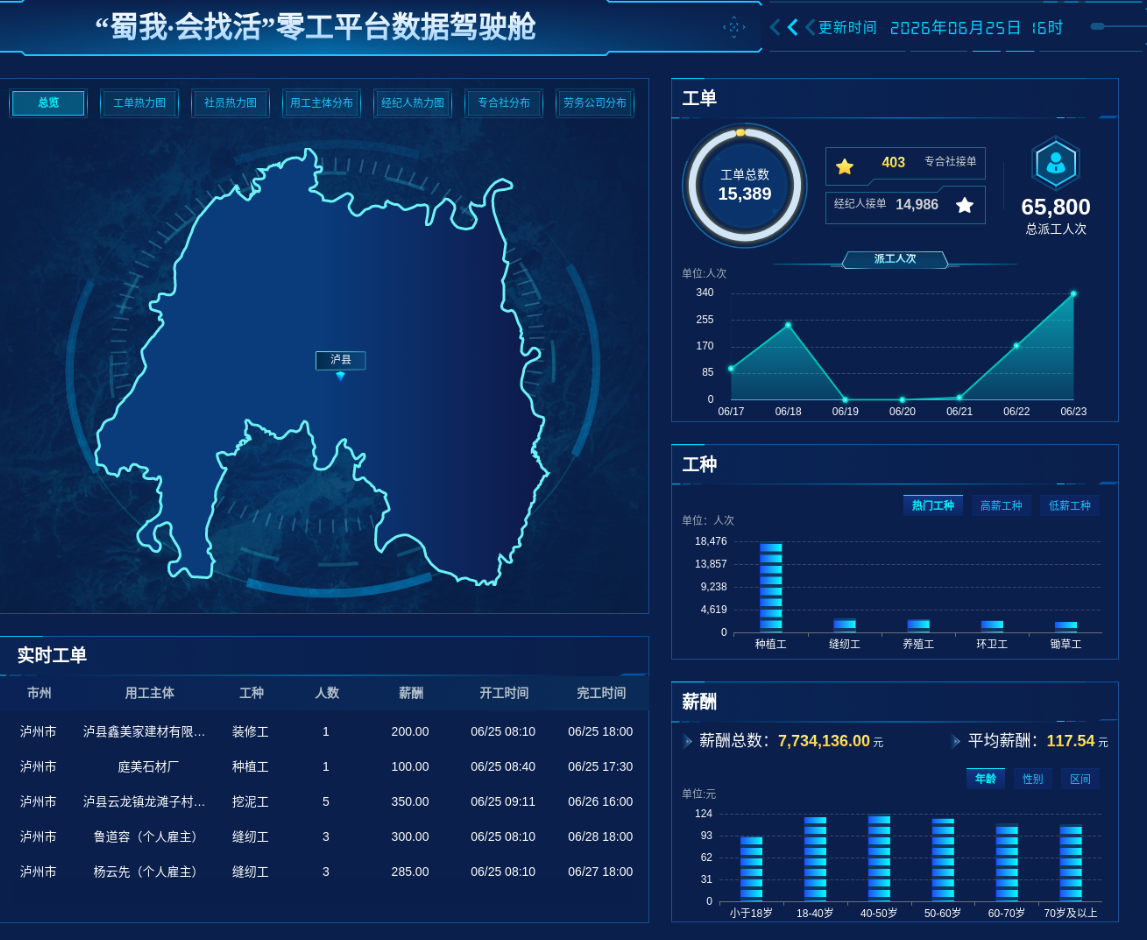Switch to 工单热力图 tab
Image resolution: width=1147 pixels, height=940 pixels.
click(x=139, y=102)
